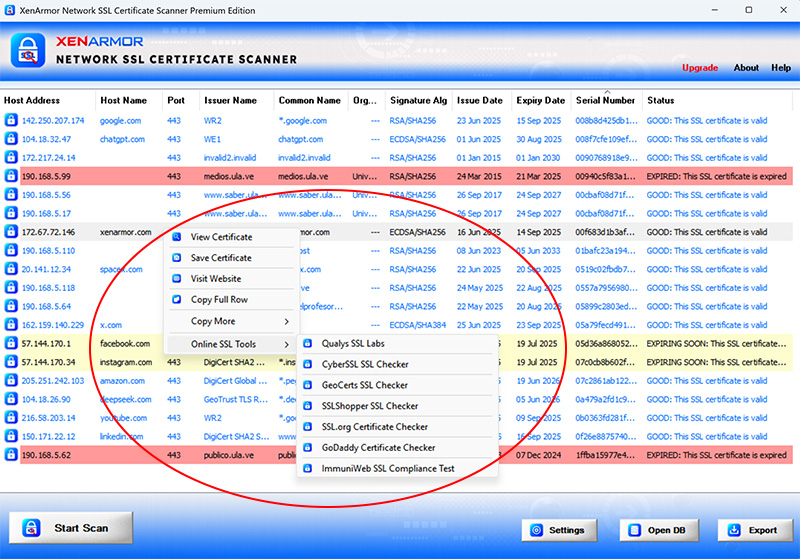Click the XenArmor SSL scanner logo
The height and width of the screenshot is (559, 800).
28,50
